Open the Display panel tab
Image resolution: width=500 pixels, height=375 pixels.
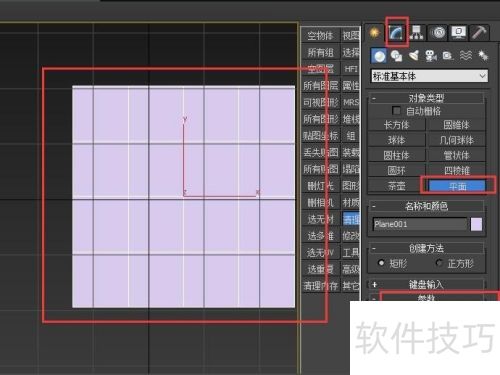point(459,33)
